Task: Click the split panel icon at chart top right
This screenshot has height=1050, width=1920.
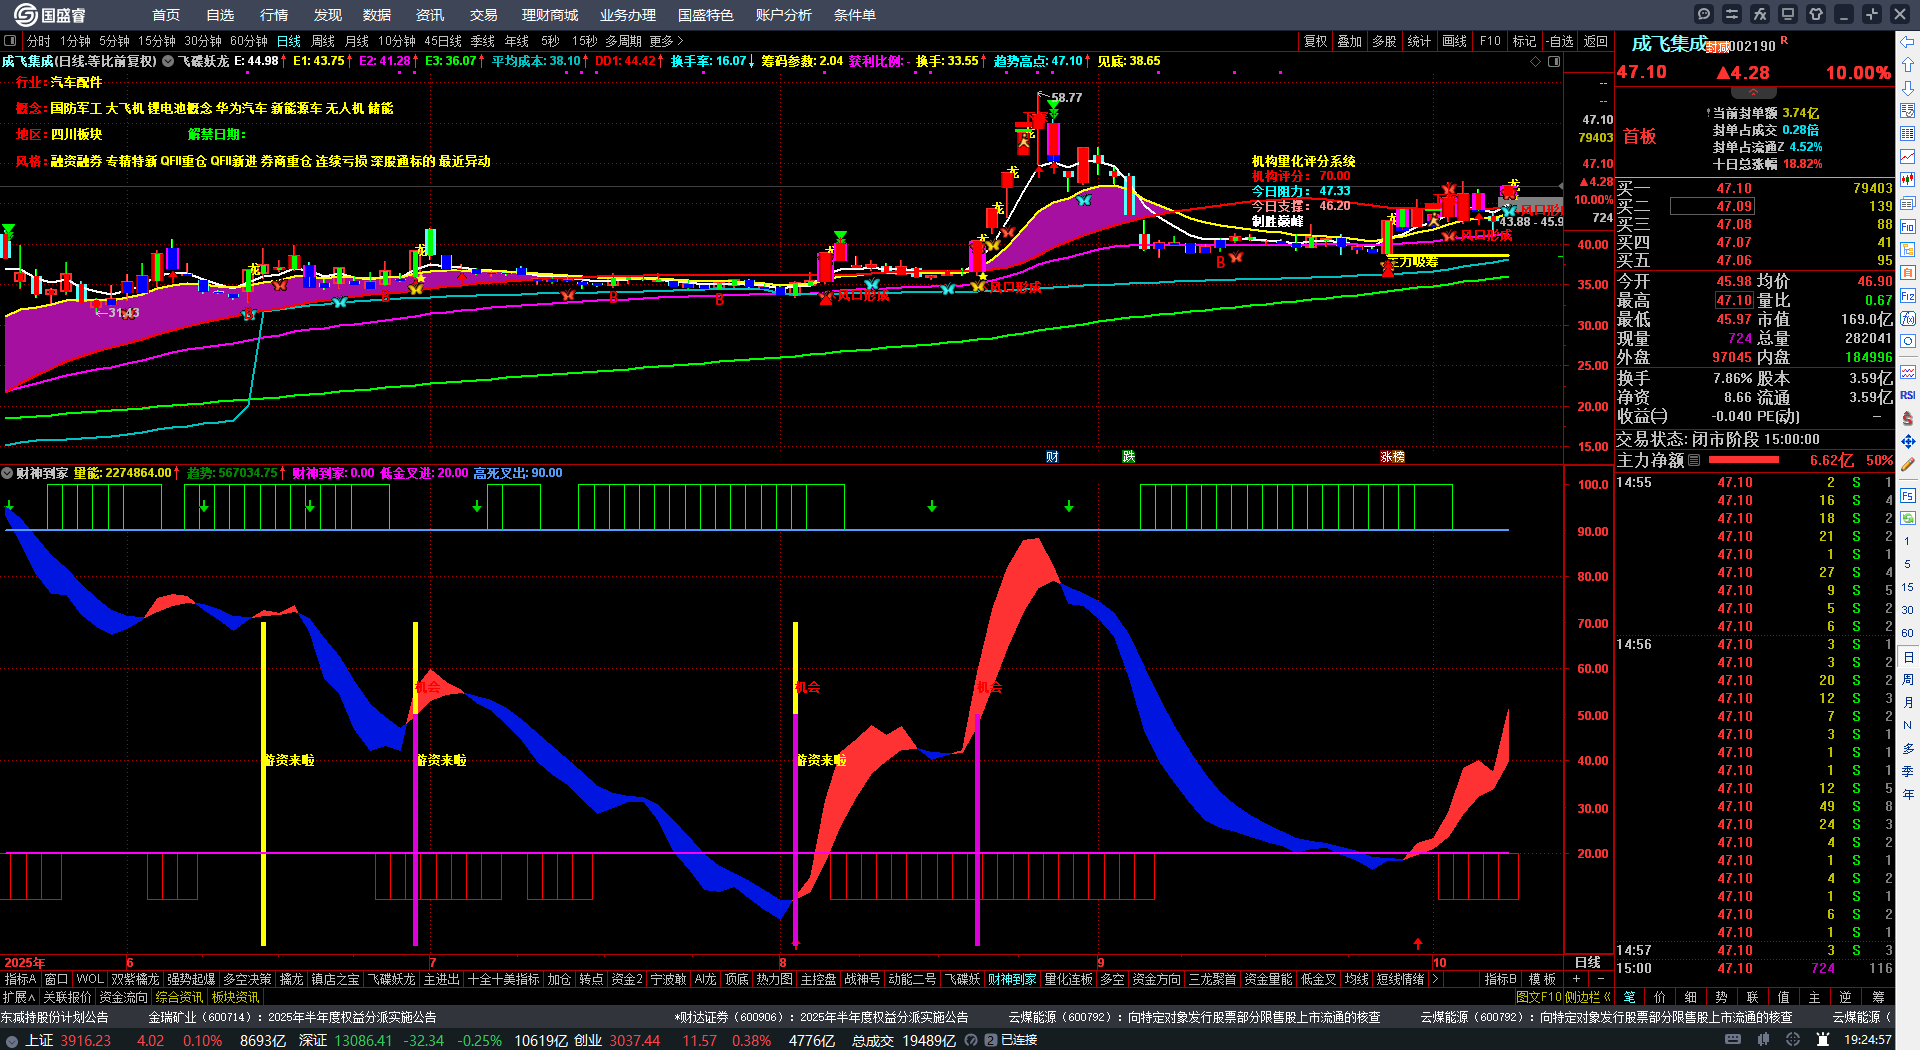Action: [1554, 61]
